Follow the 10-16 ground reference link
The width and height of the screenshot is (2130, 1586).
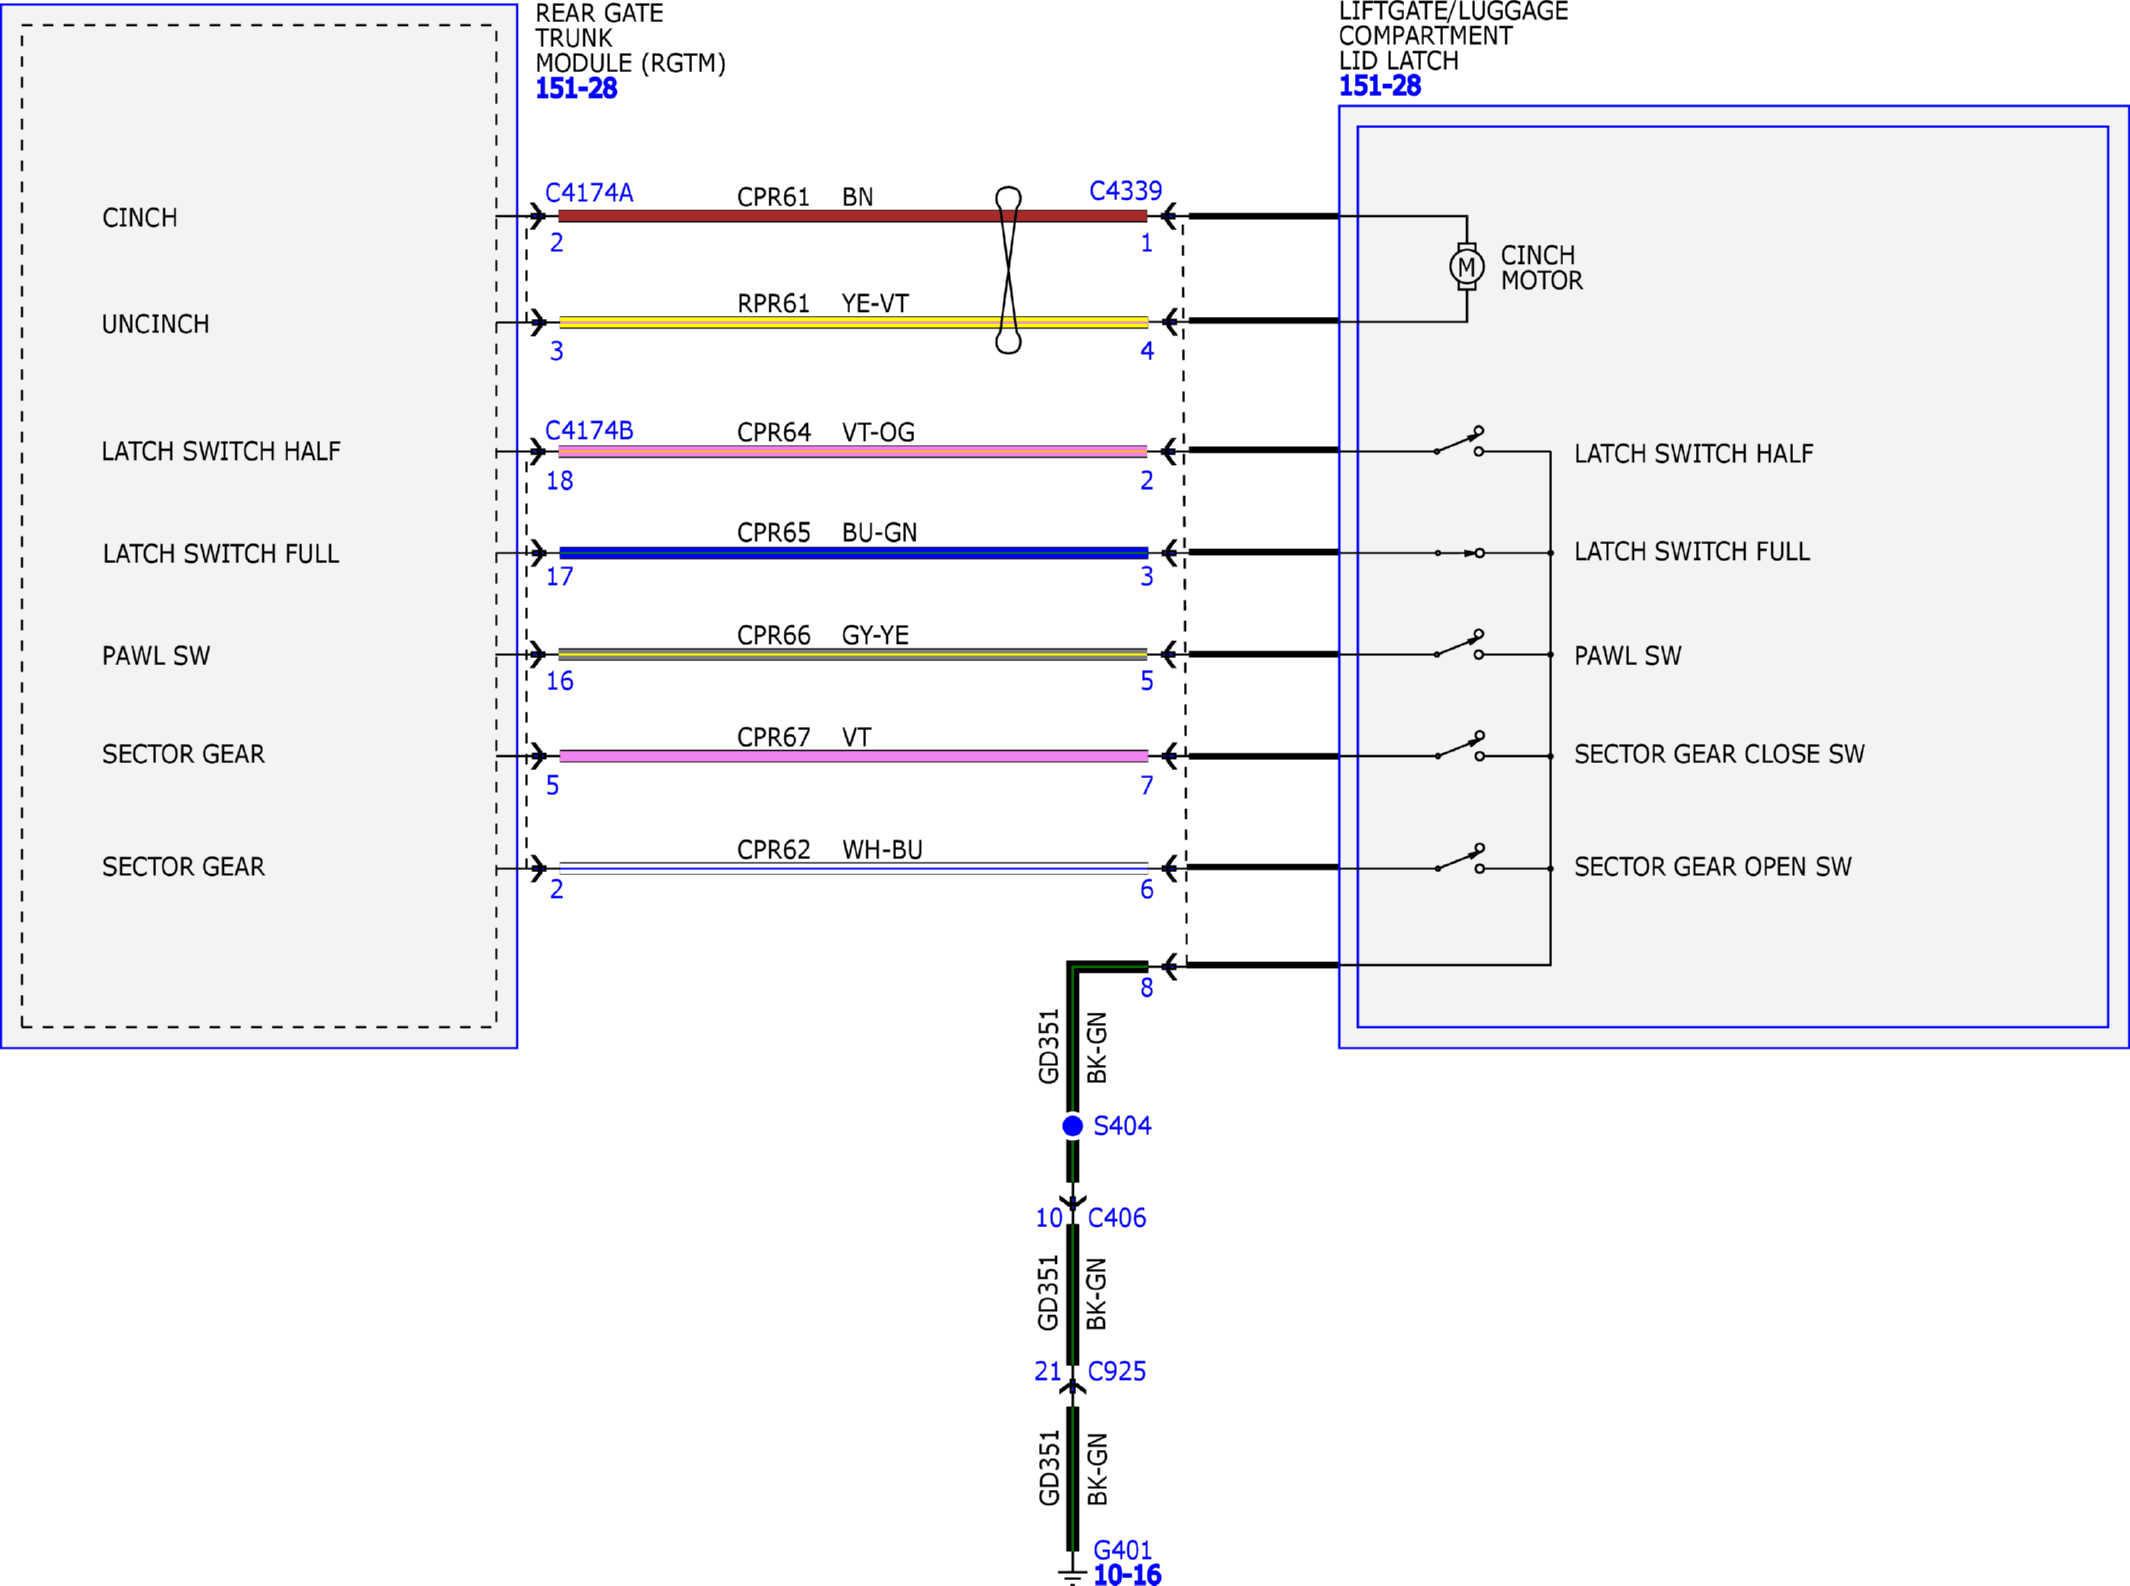point(1127,1575)
